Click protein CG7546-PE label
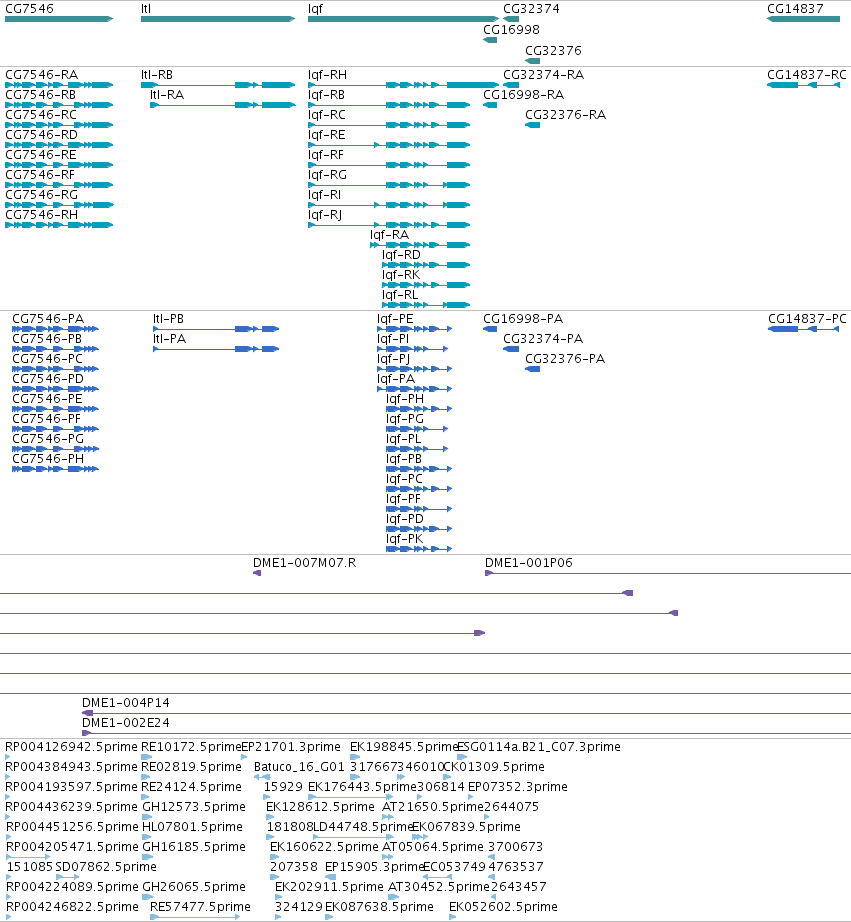 coord(47,399)
